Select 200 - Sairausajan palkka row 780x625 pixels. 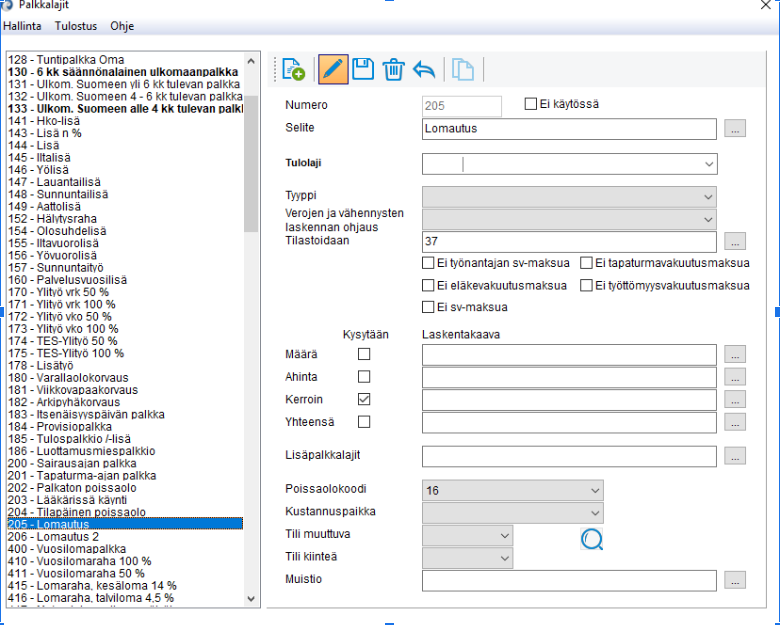[125, 463]
